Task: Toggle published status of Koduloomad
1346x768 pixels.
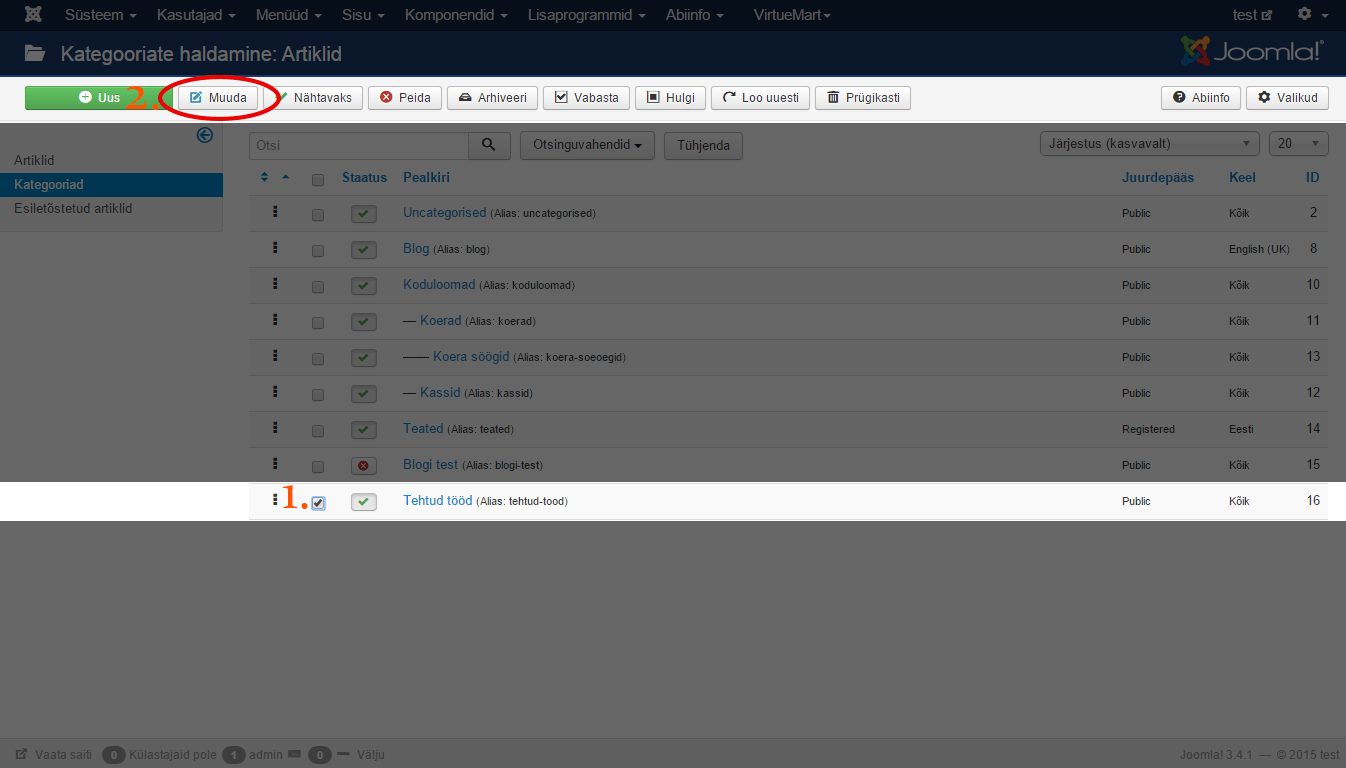Action: pos(364,286)
